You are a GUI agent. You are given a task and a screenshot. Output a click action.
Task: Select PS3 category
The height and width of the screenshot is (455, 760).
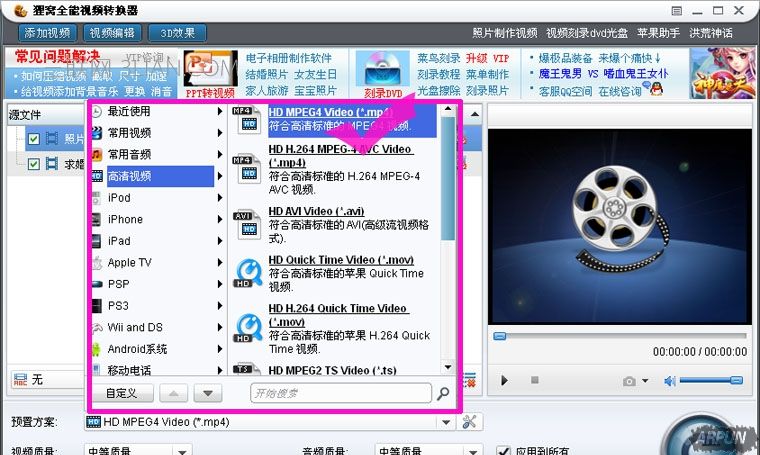pos(118,306)
